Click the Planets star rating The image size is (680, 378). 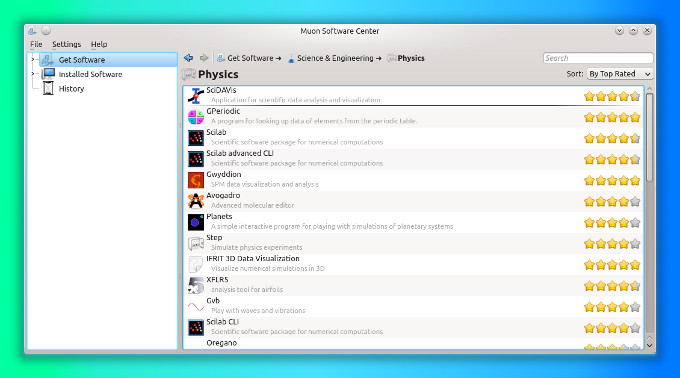click(612, 223)
